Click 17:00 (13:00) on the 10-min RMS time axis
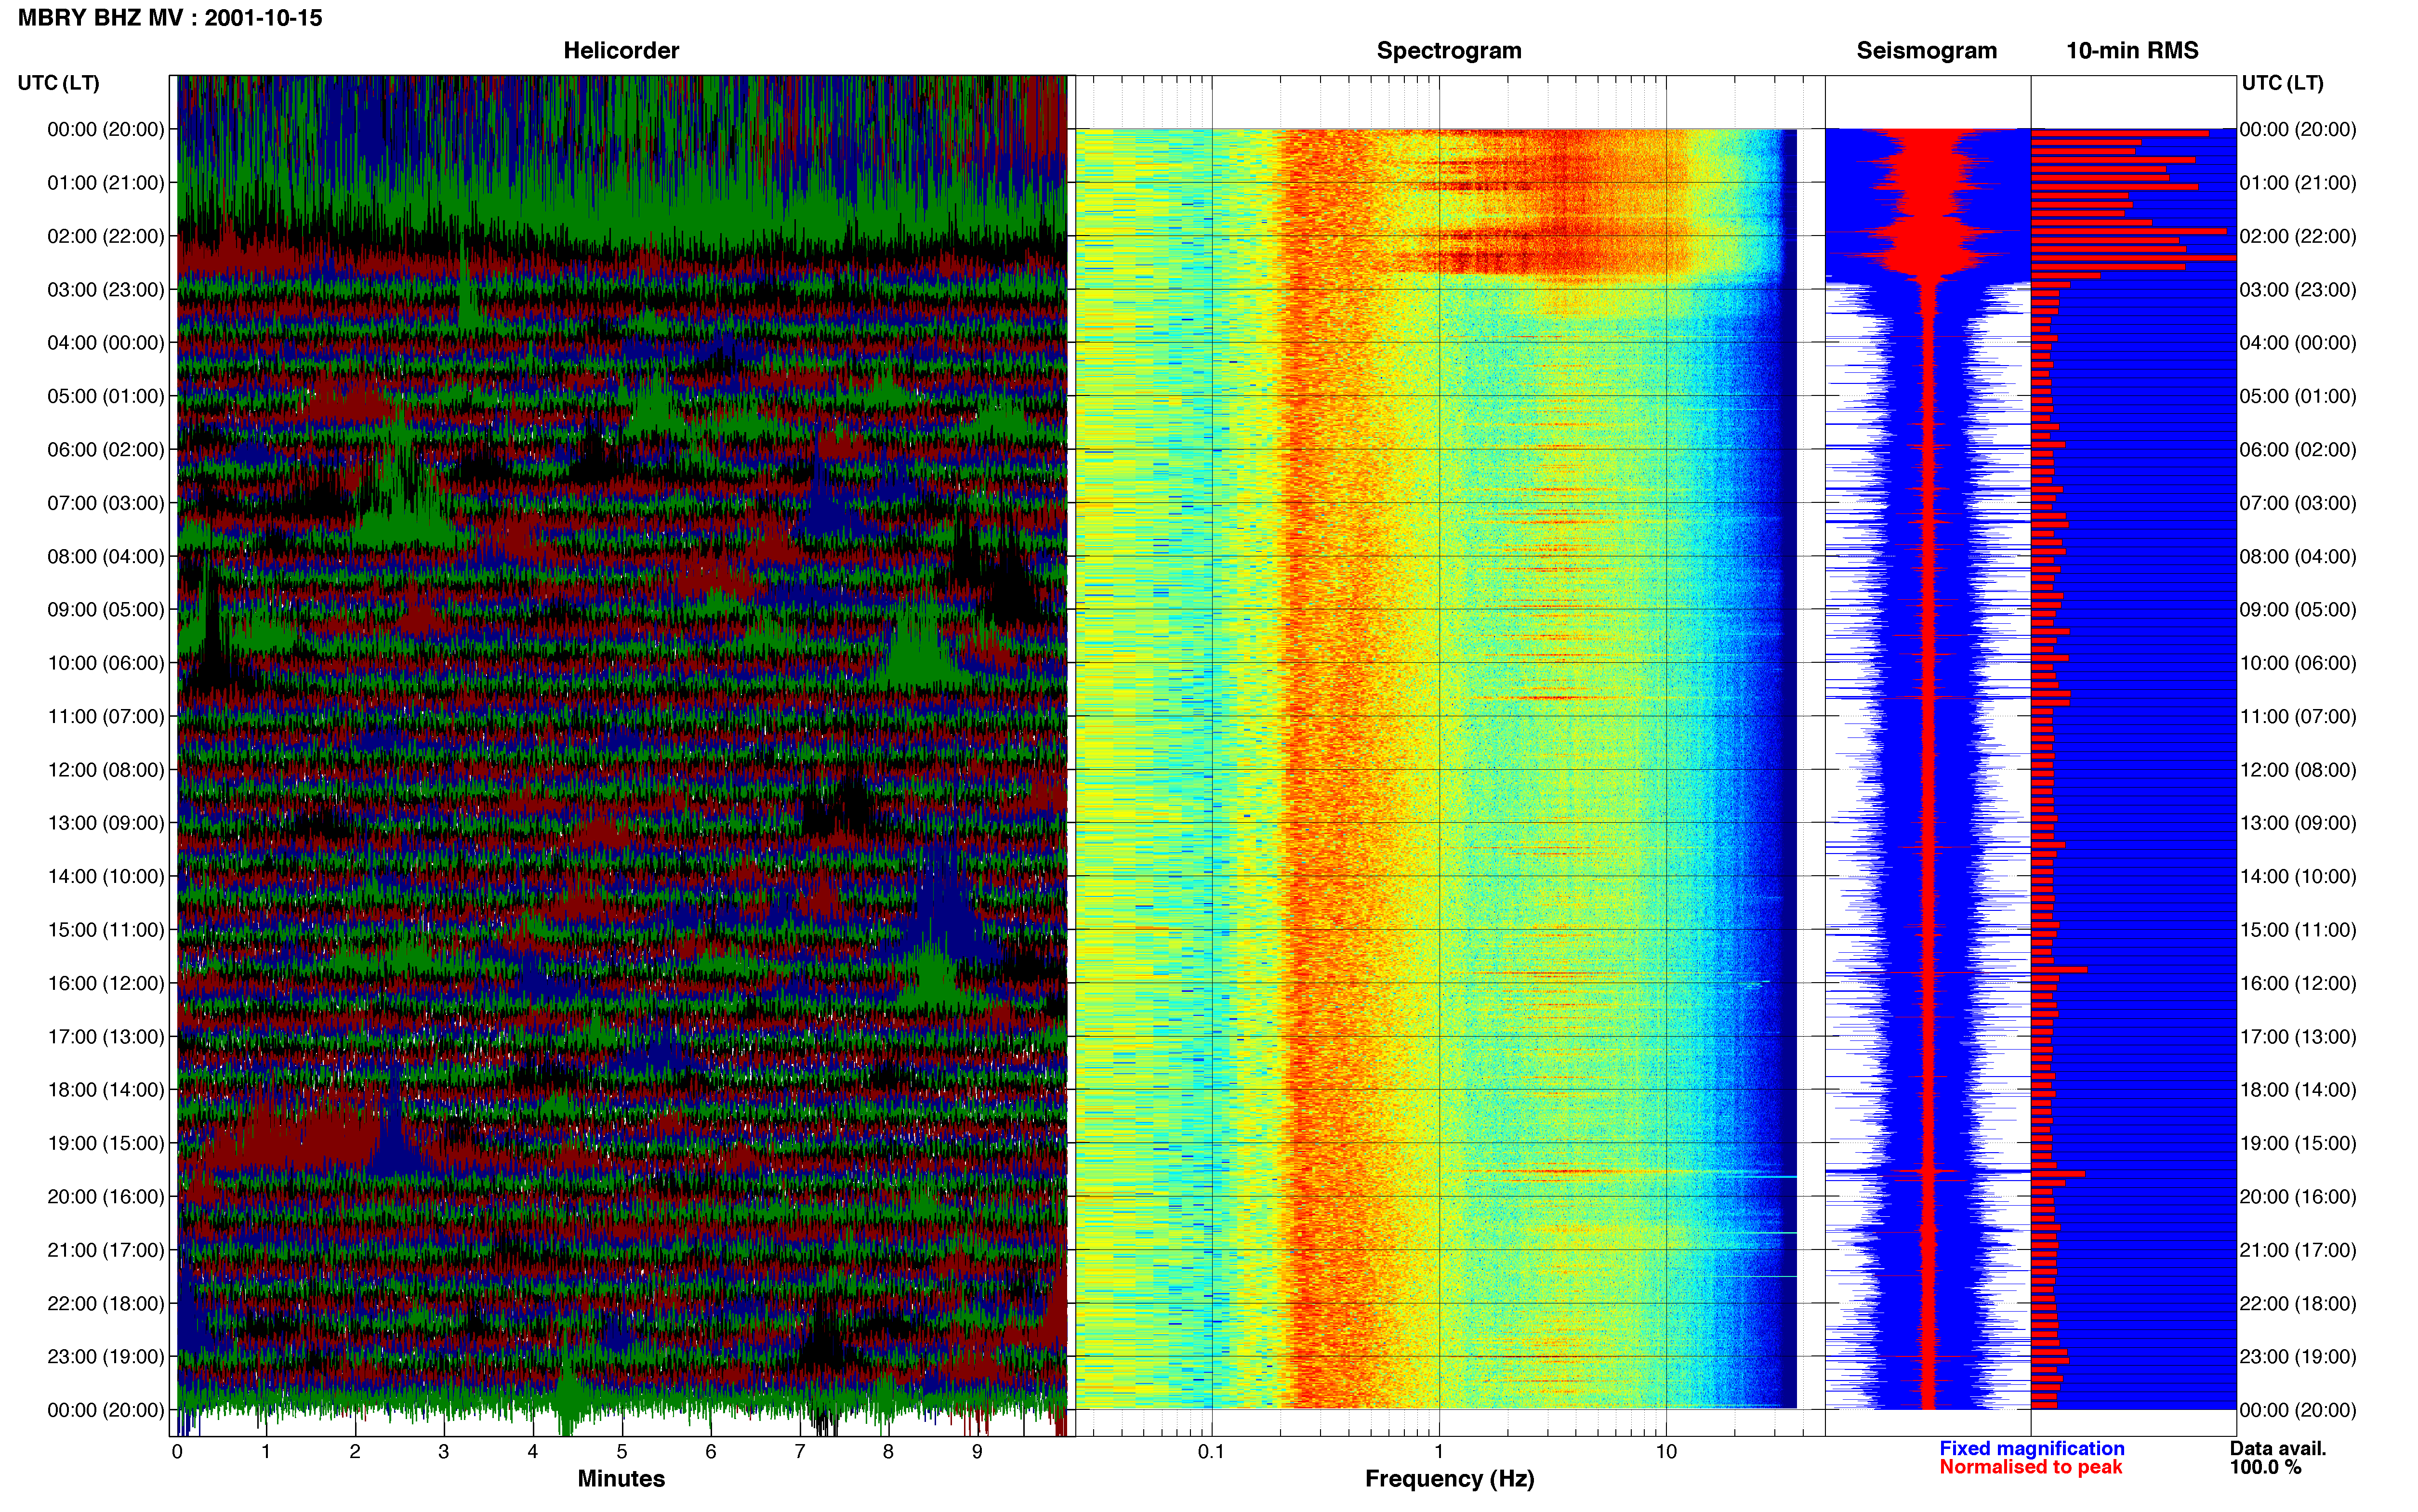This screenshot has height=1512, width=2418. pos(2298,1037)
